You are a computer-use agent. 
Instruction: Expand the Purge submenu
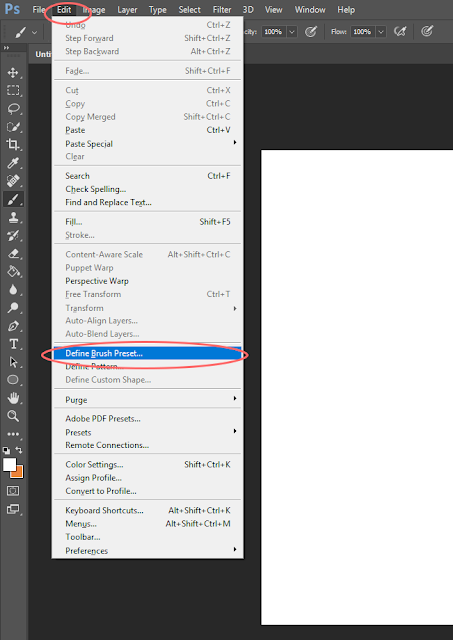(x=148, y=400)
